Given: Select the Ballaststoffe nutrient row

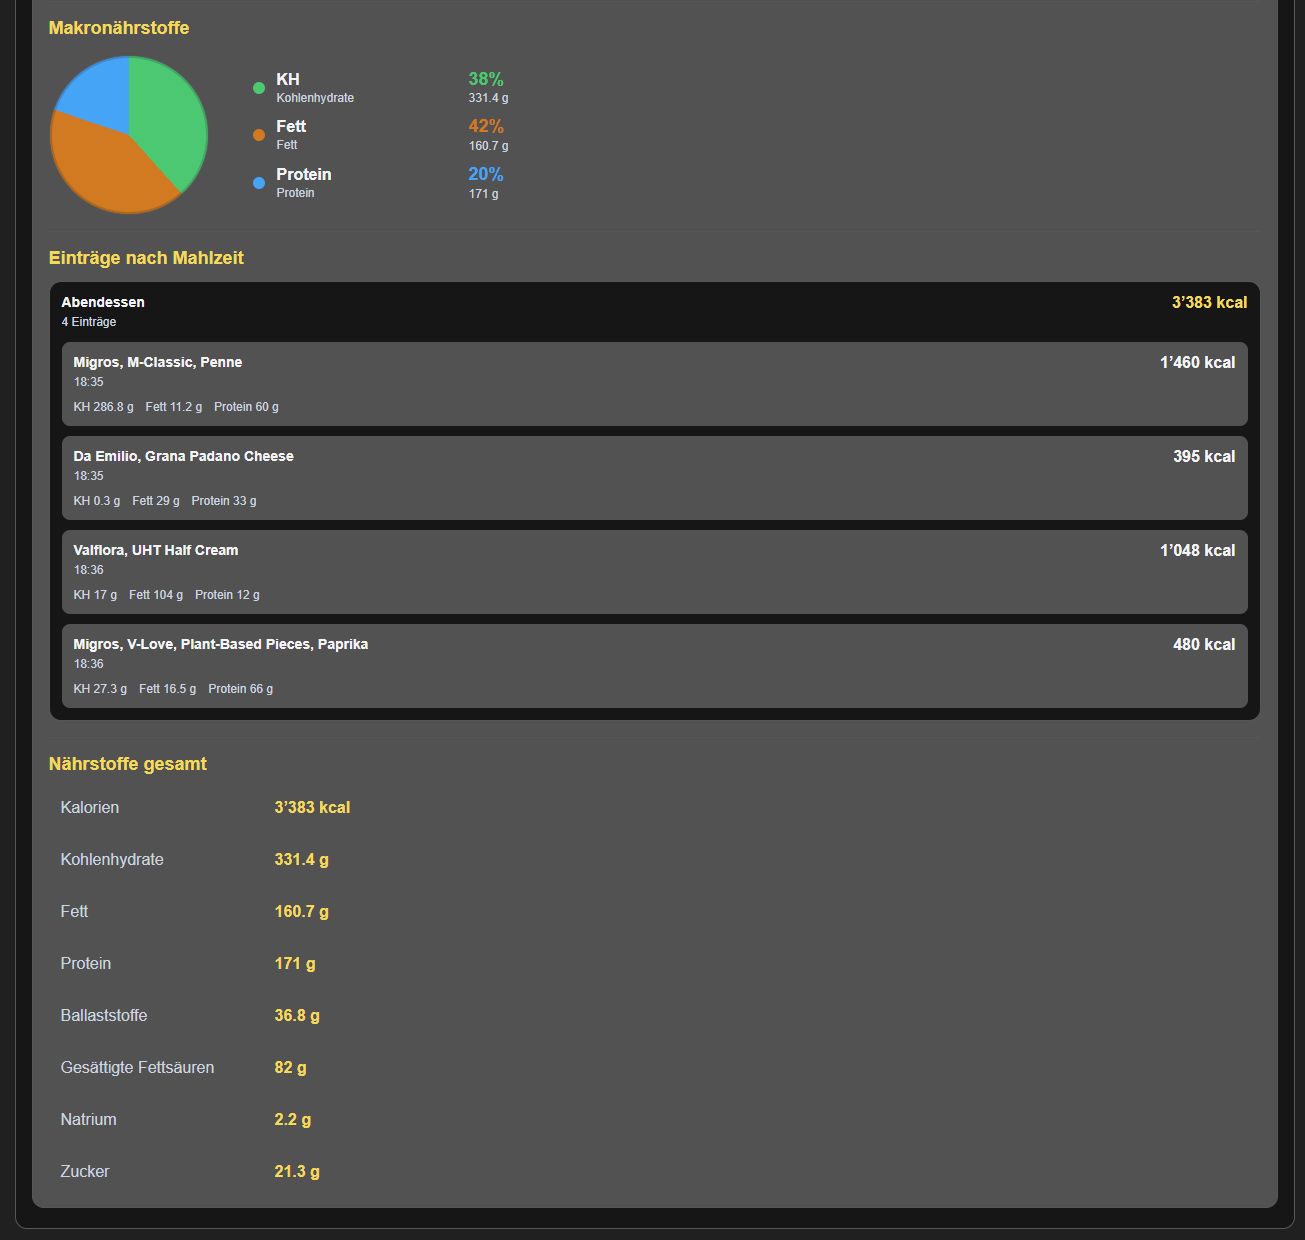Looking at the screenshot, I should pos(655,1015).
